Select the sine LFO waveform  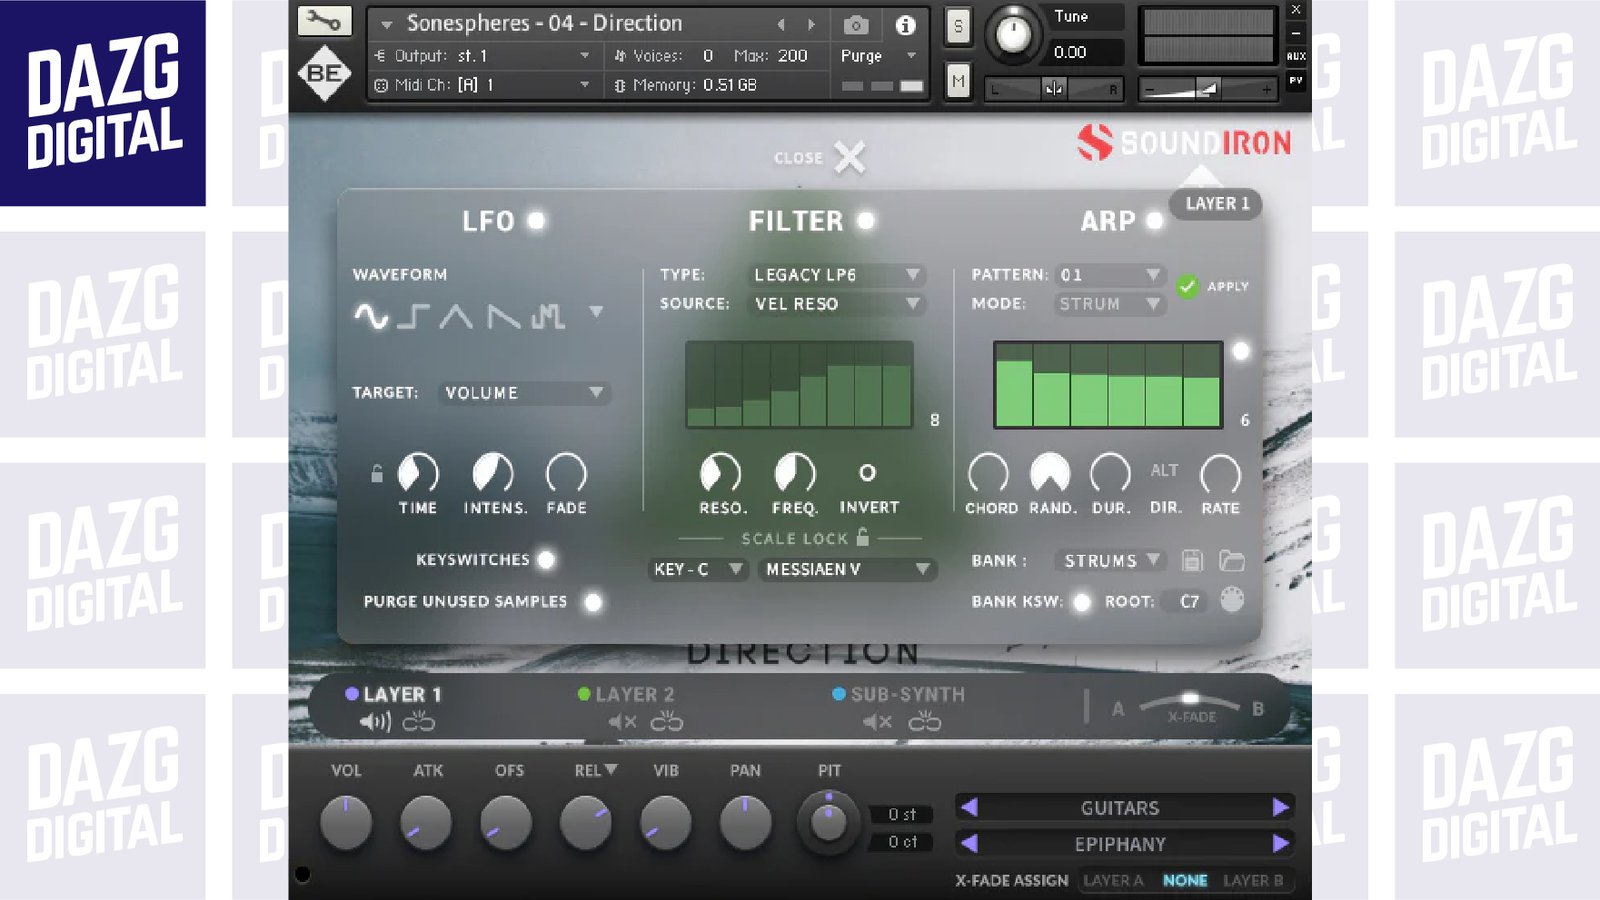pos(371,316)
